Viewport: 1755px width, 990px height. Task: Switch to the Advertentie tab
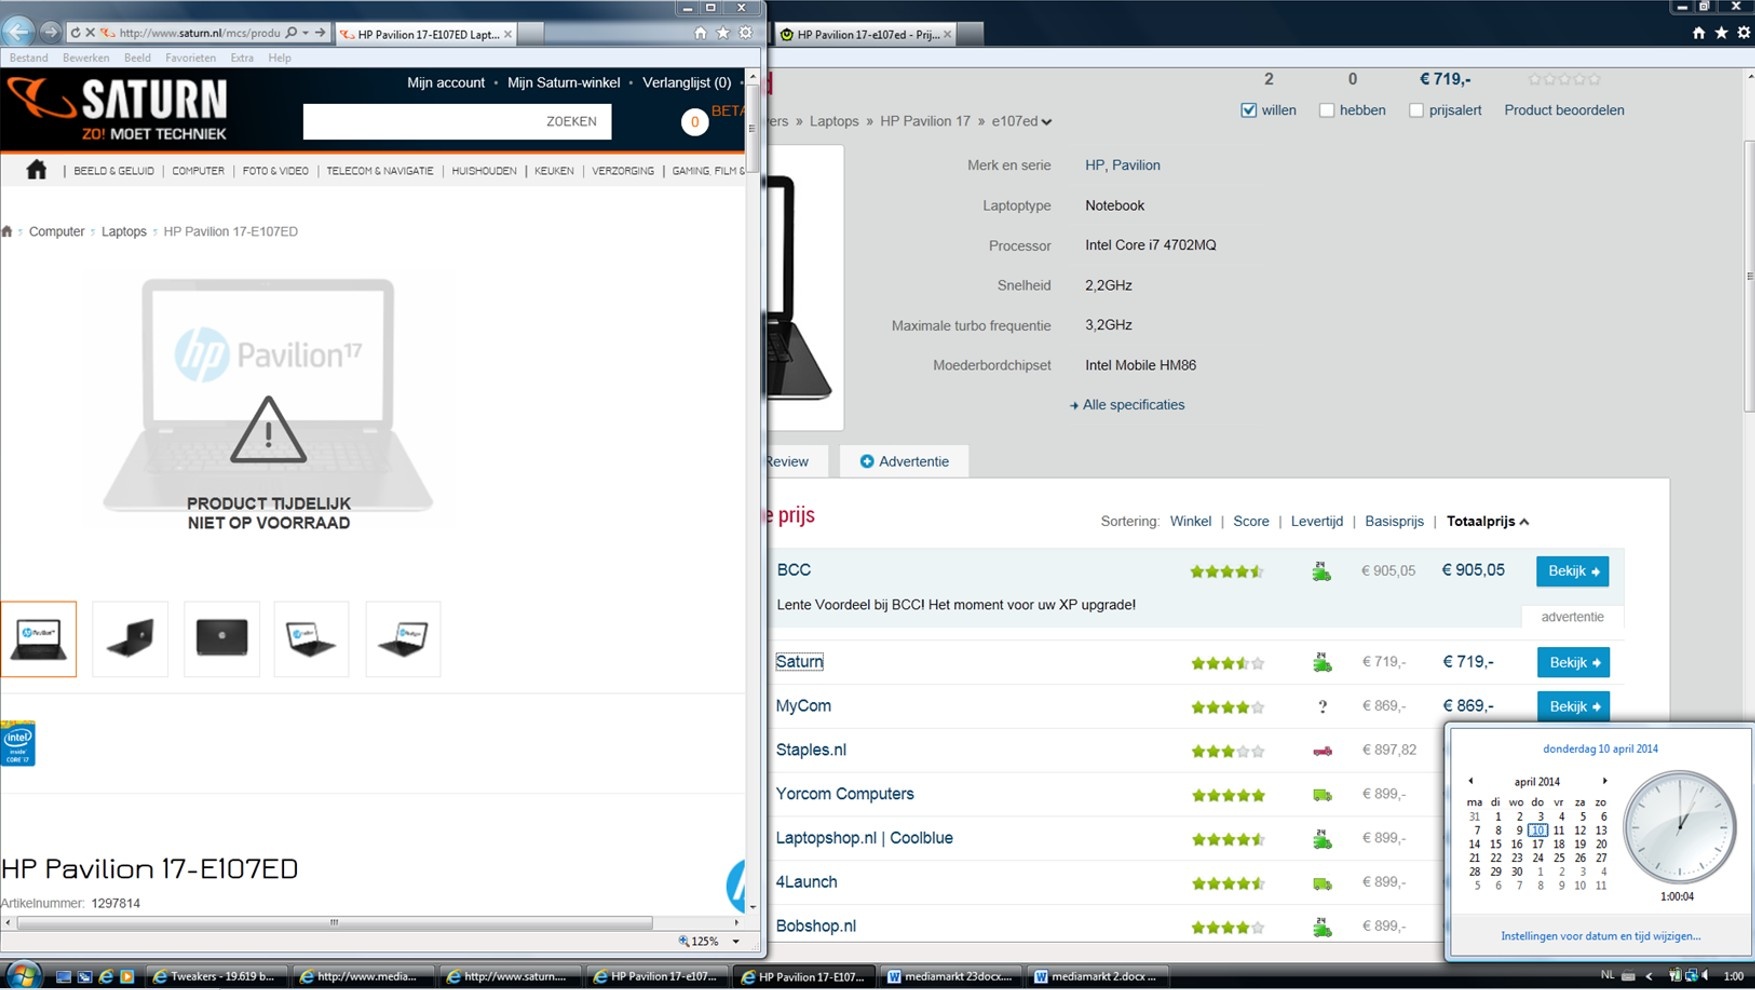(x=904, y=461)
